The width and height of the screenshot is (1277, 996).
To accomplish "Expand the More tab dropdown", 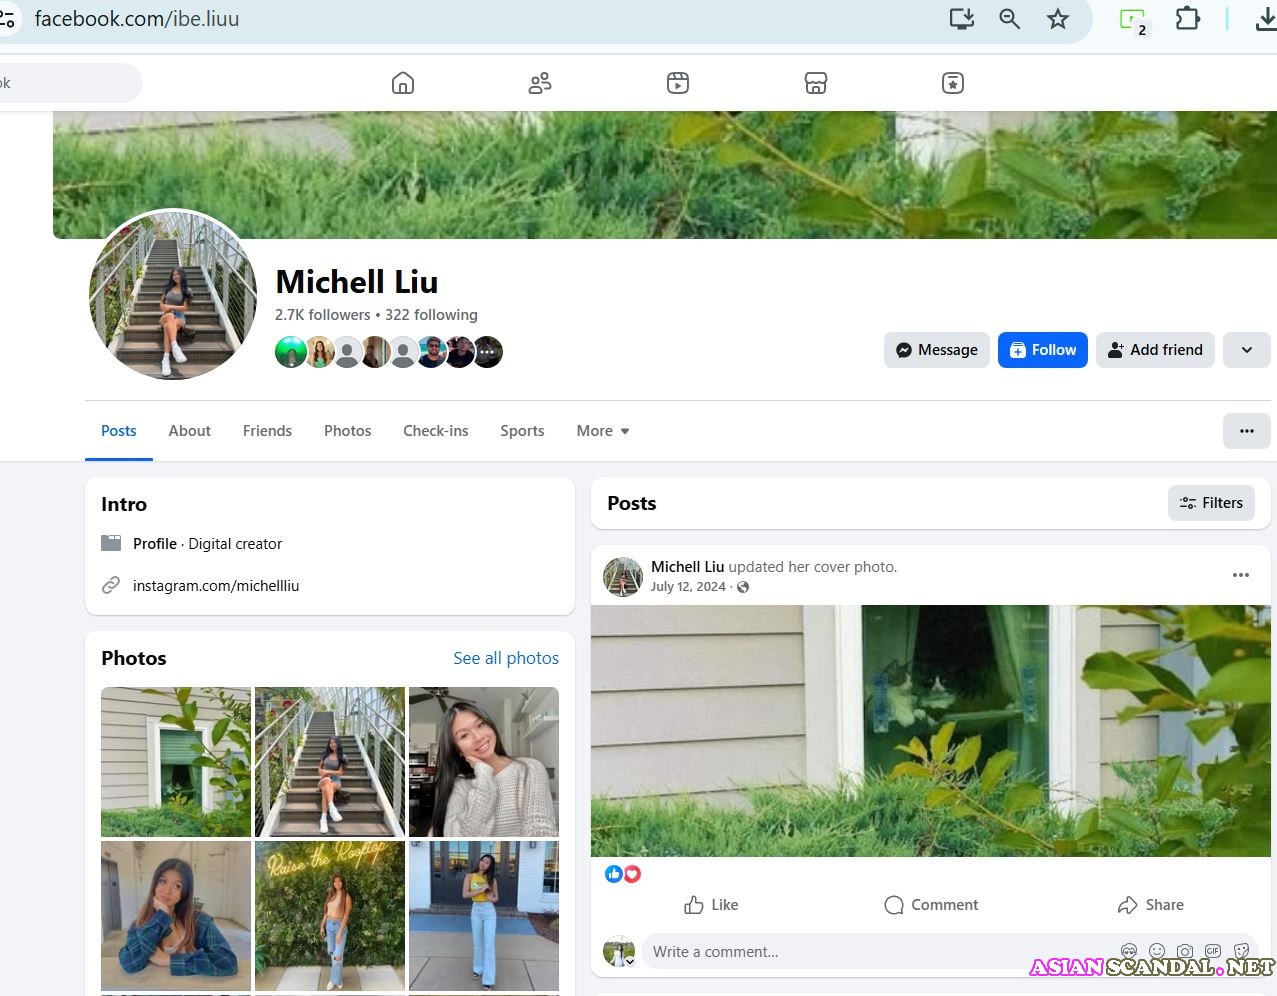I will 603,431.
